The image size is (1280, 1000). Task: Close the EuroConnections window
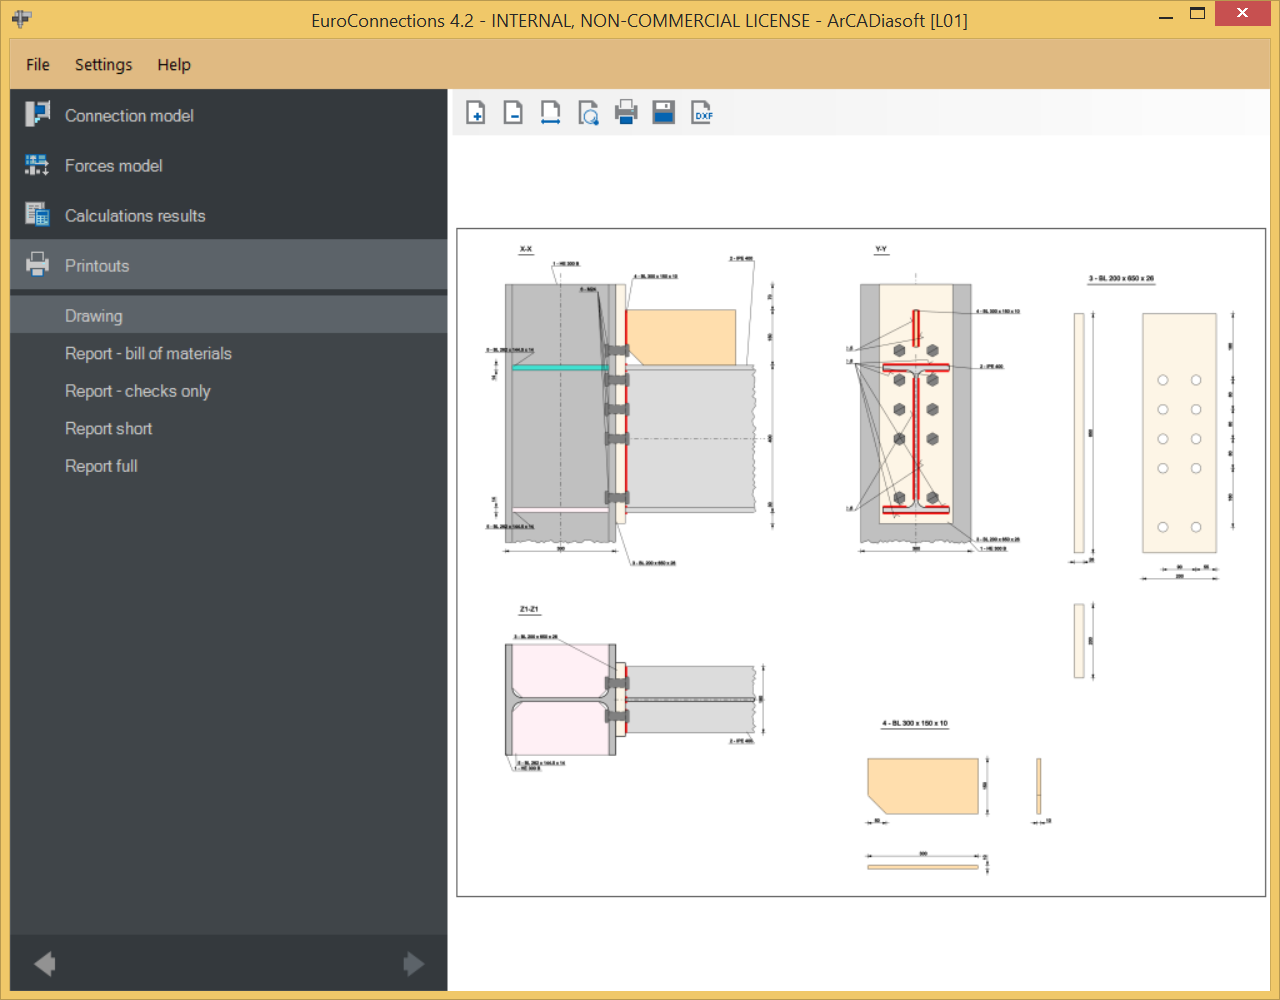(1242, 15)
